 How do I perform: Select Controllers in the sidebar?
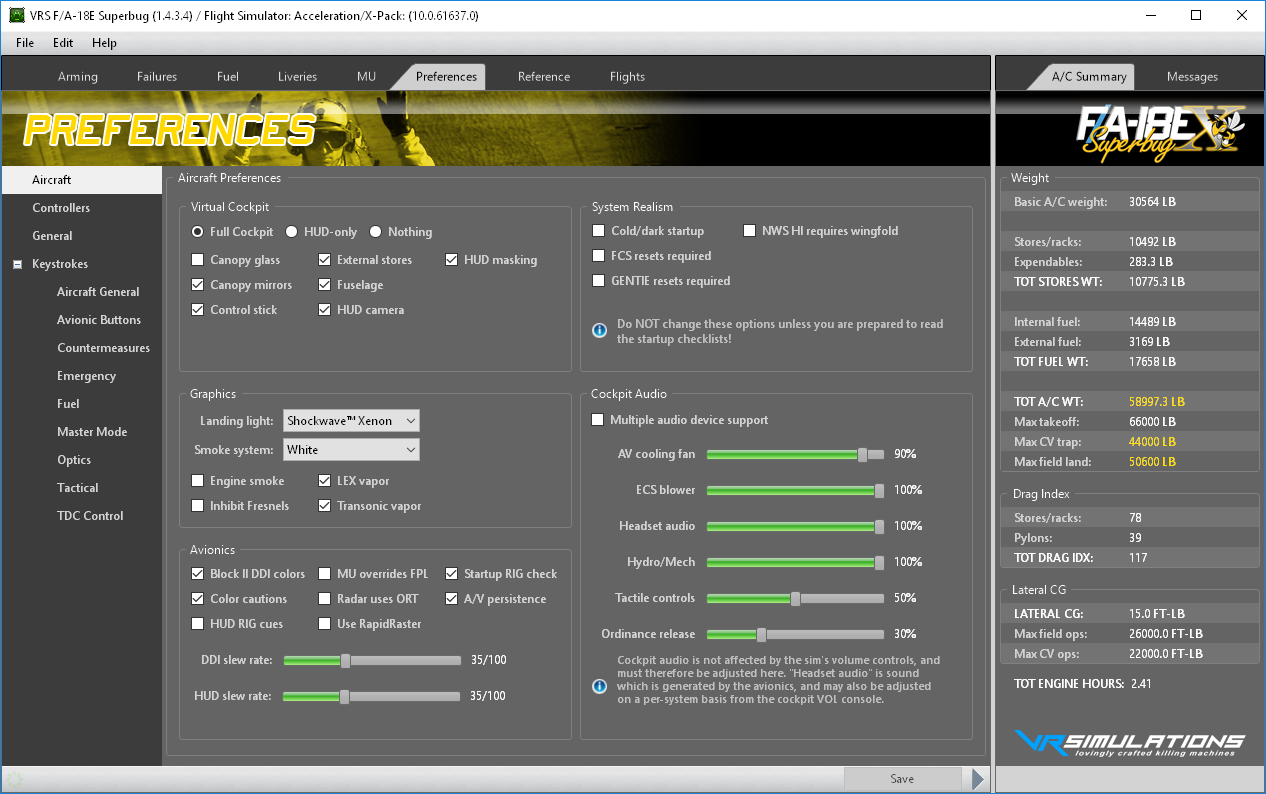point(61,208)
